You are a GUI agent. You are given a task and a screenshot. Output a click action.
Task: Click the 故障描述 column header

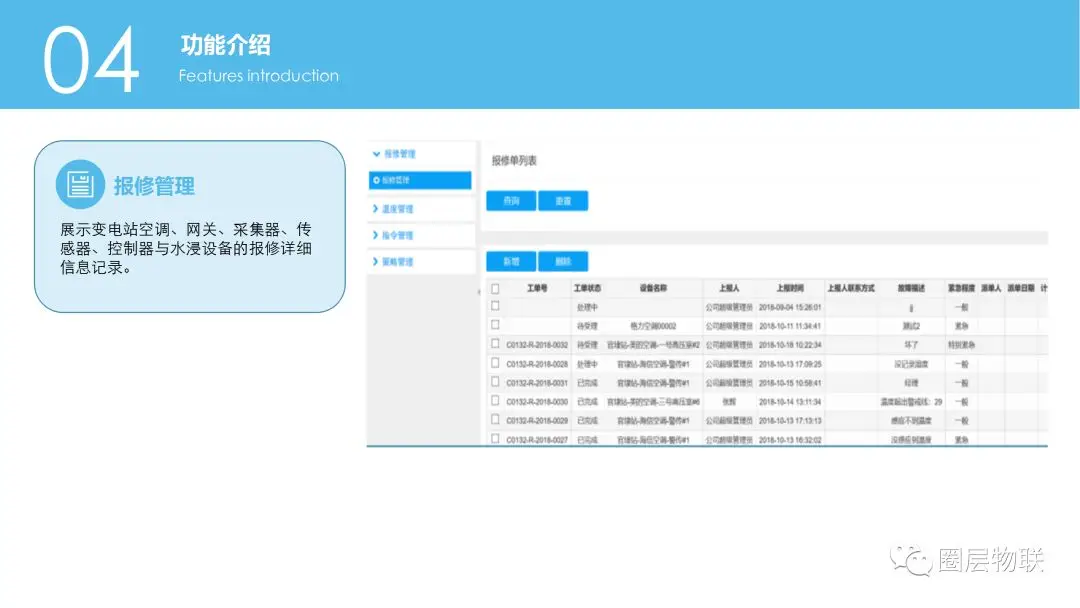click(911, 289)
